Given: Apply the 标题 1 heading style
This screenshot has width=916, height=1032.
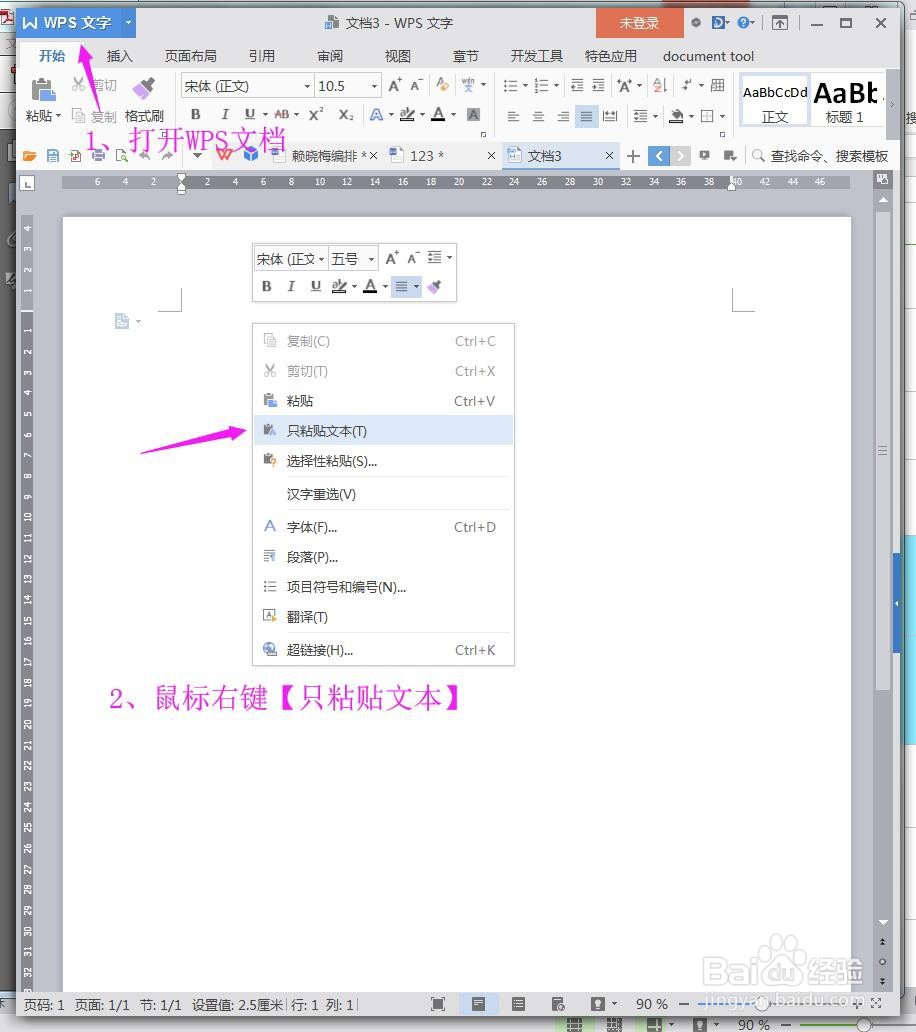Looking at the screenshot, I should (845, 101).
